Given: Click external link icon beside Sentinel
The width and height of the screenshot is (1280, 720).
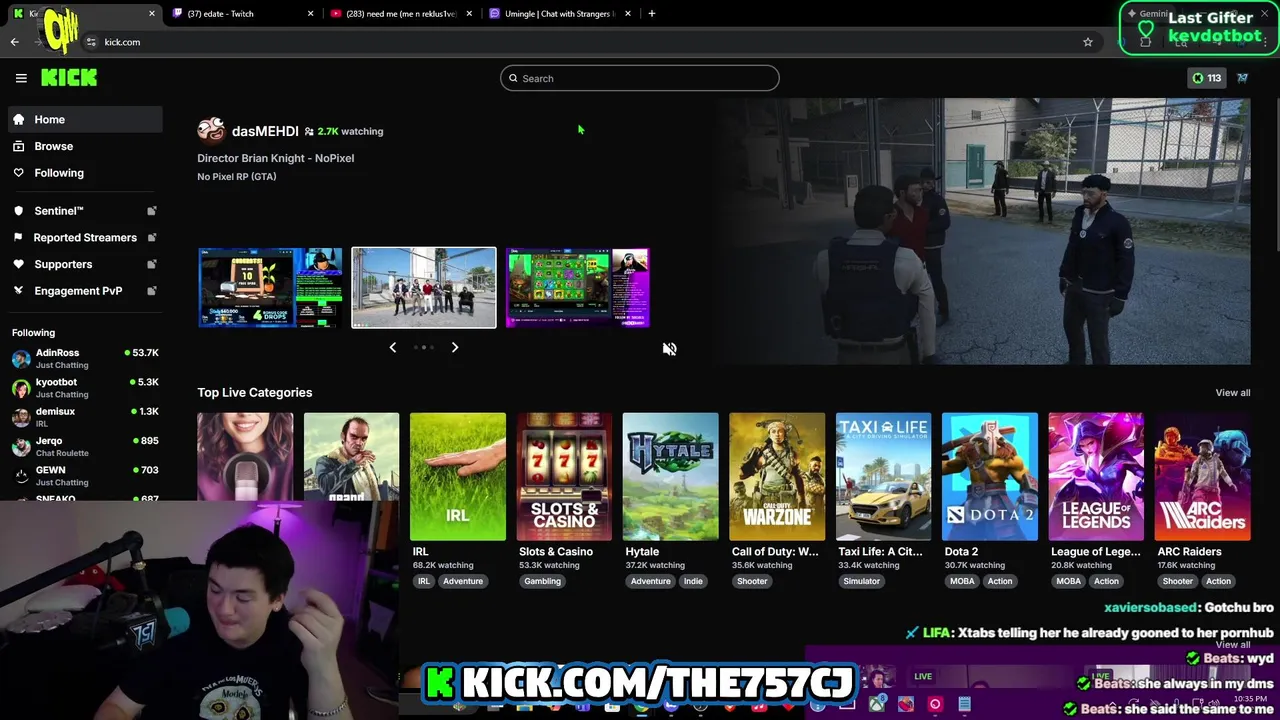Looking at the screenshot, I should [152, 211].
